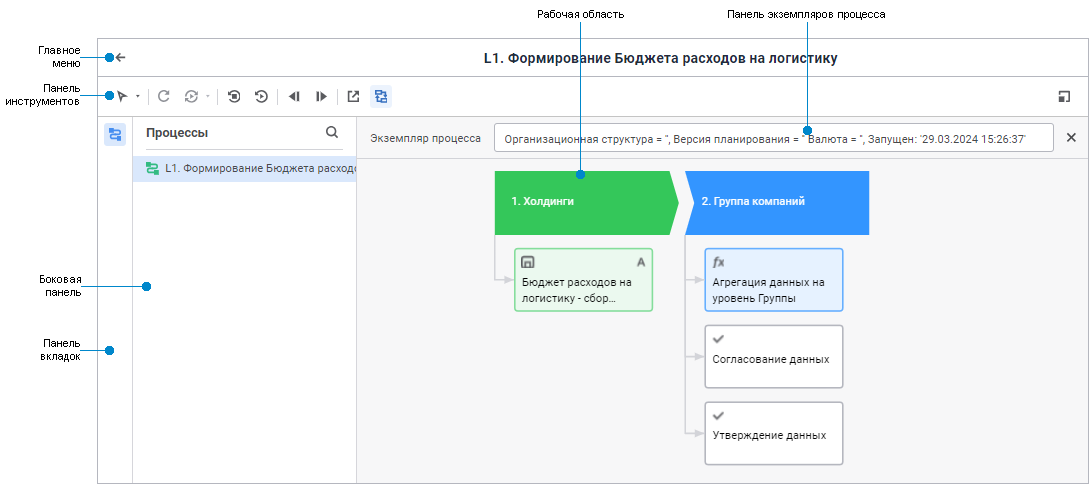Open process in a new window

tap(354, 97)
